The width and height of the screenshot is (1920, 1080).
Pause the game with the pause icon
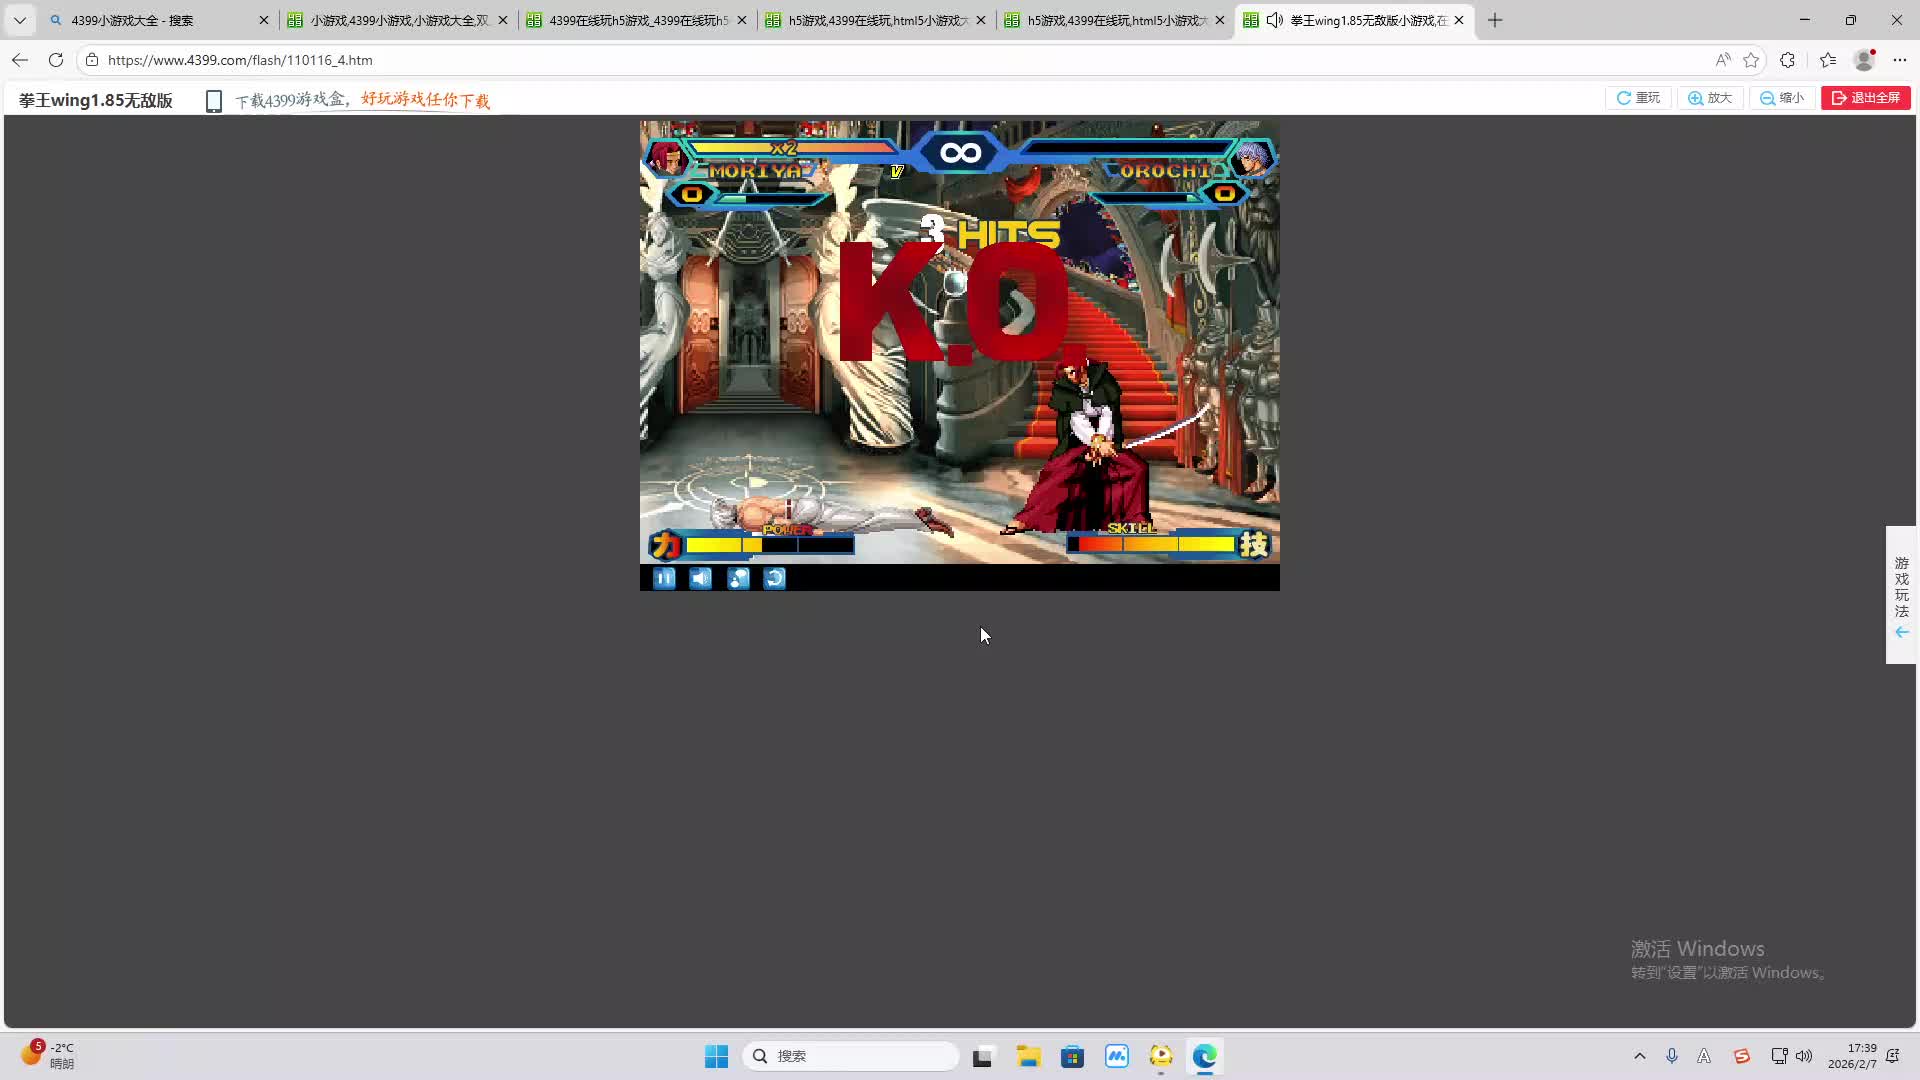[x=664, y=578]
